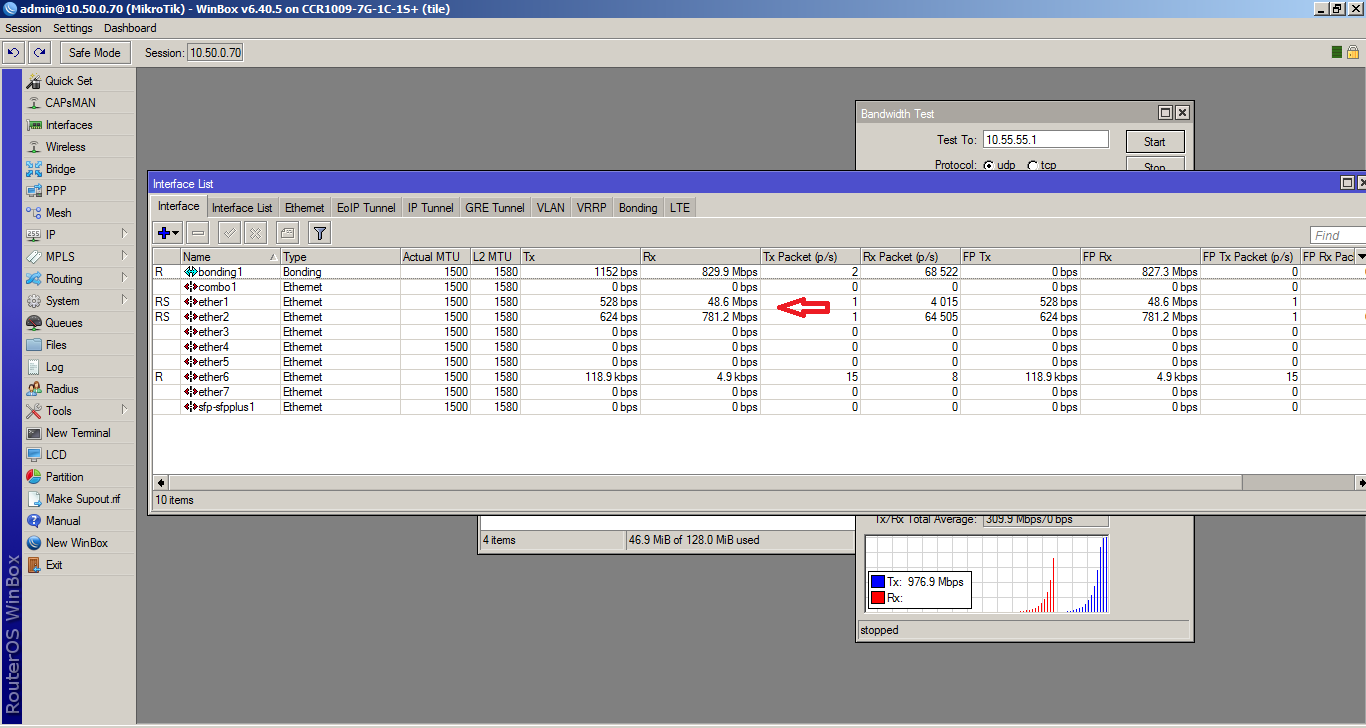1366x728 pixels.
Task: Click the blue Tx color swatch in legend
Action: click(877, 582)
